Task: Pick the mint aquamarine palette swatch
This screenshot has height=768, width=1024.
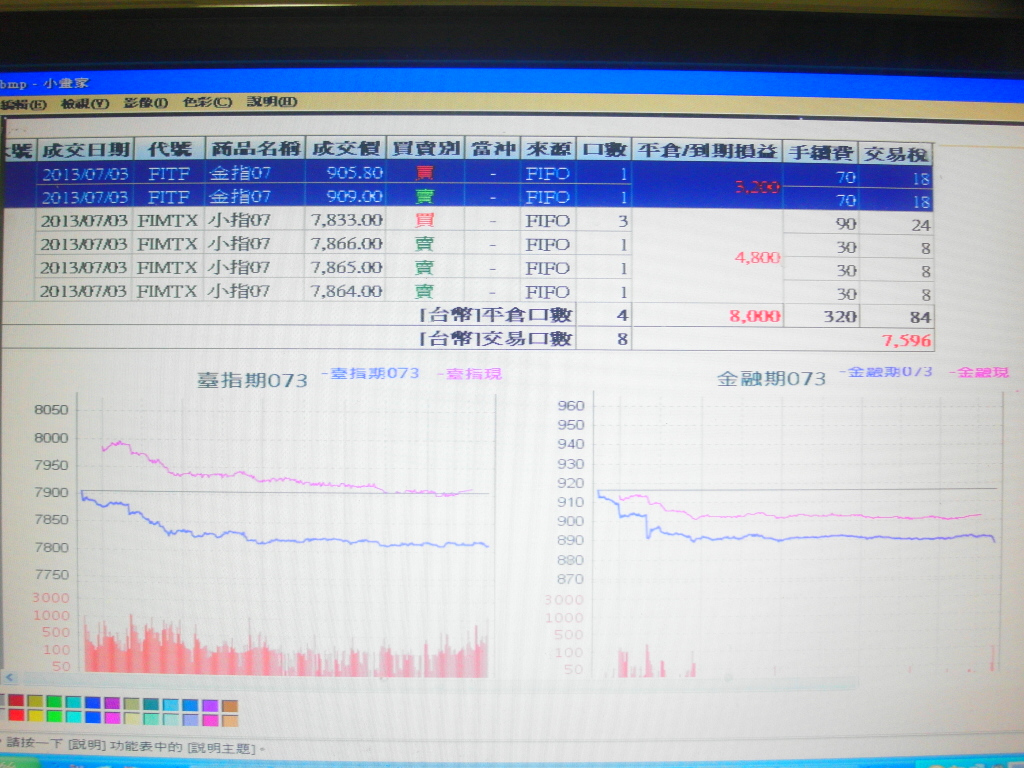Action: 152,718
